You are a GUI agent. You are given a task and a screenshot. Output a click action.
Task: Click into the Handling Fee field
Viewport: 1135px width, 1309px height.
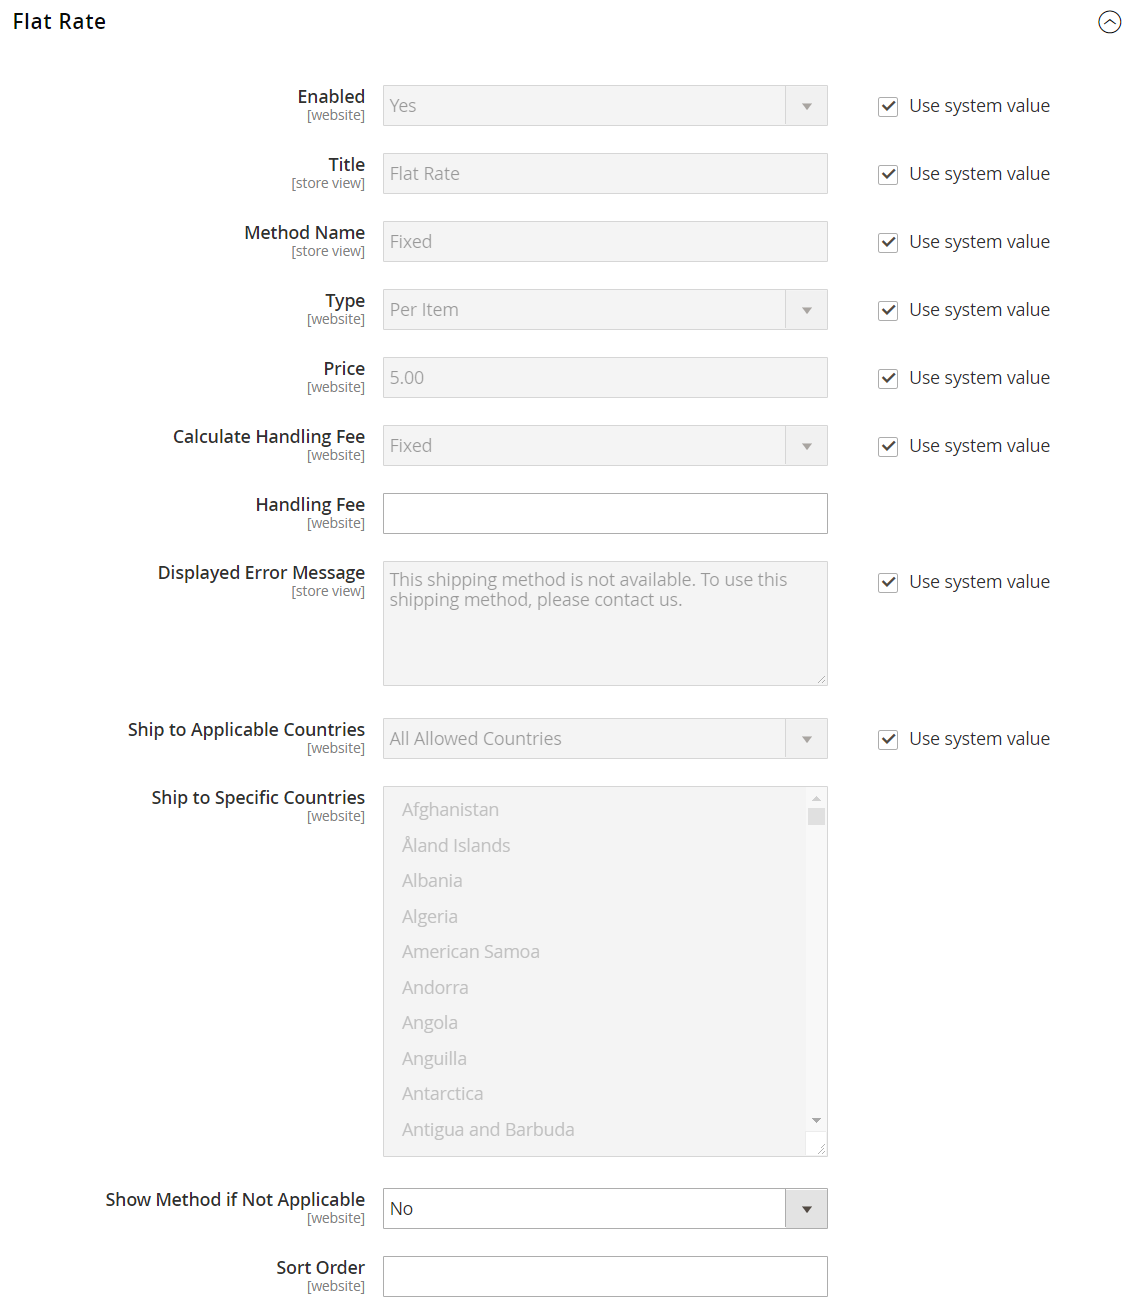click(604, 513)
